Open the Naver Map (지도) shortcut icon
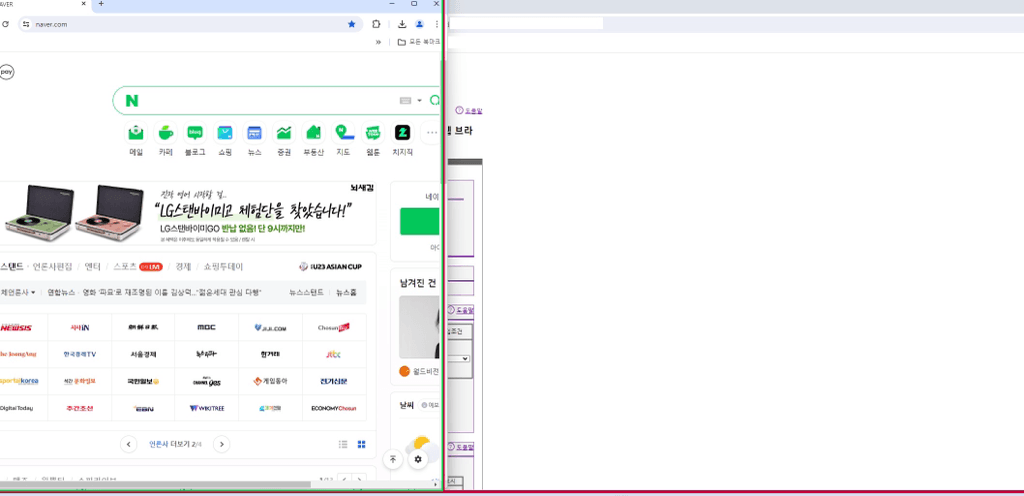Screen dimensions: 1024x496 343,133
